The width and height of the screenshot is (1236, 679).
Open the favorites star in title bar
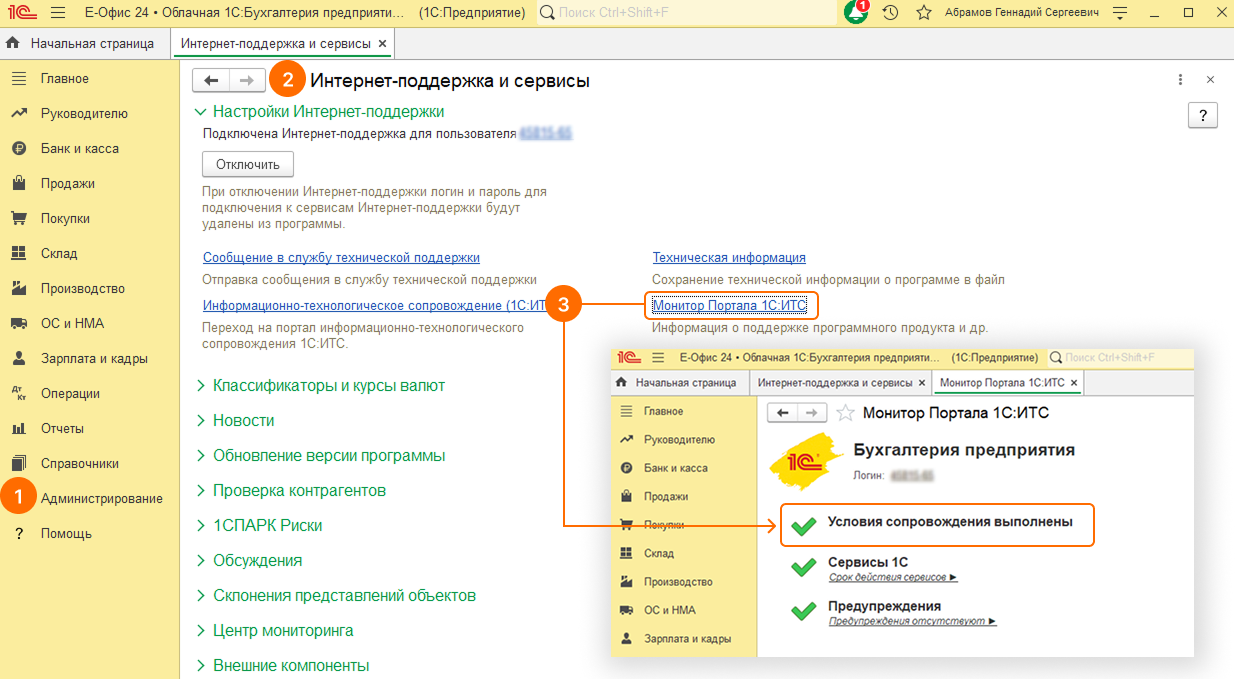tap(924, 13)
